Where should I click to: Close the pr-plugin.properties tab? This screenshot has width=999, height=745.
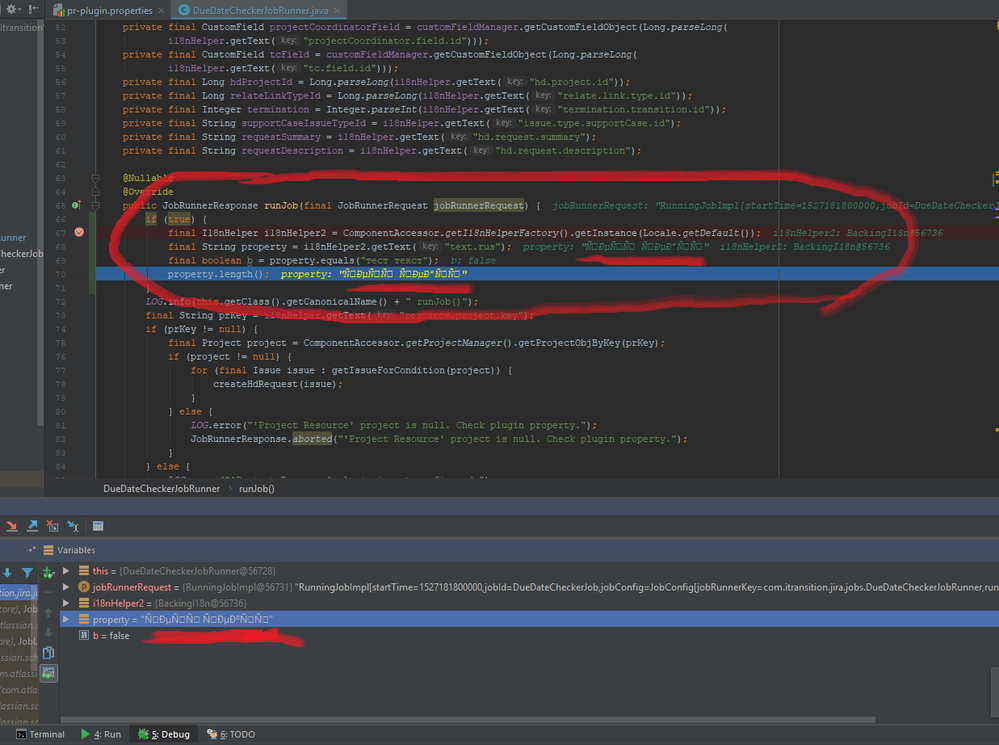click(x=161, y=10)
